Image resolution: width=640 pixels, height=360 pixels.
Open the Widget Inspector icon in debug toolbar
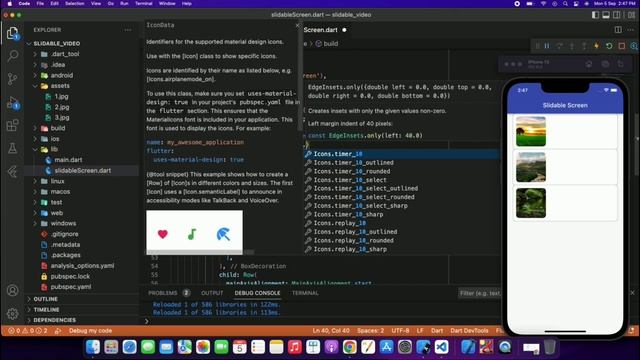pos(634,46)
